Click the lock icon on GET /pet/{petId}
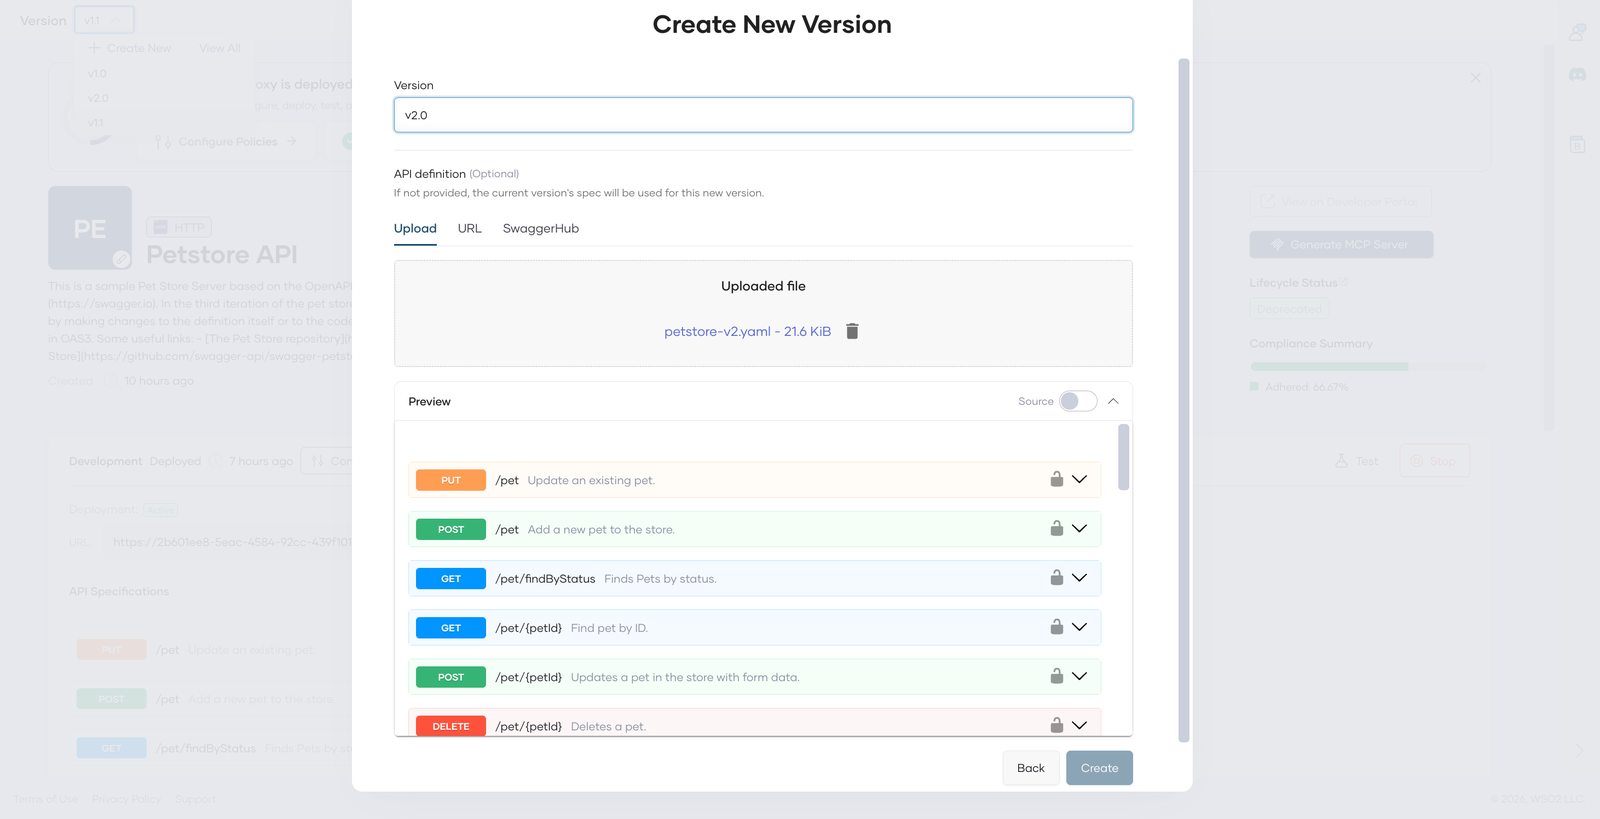Screen dimensions: 1600x819 [x=1056, y=626]
